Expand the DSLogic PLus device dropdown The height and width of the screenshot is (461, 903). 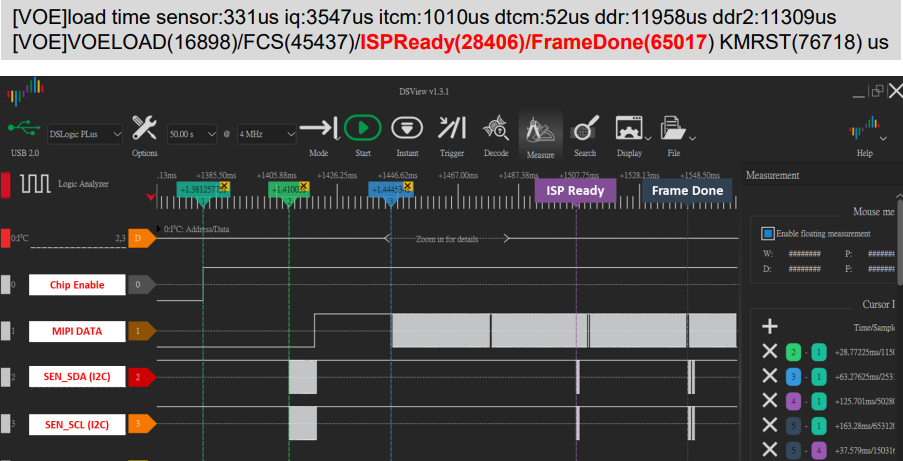tap(87, 133)
